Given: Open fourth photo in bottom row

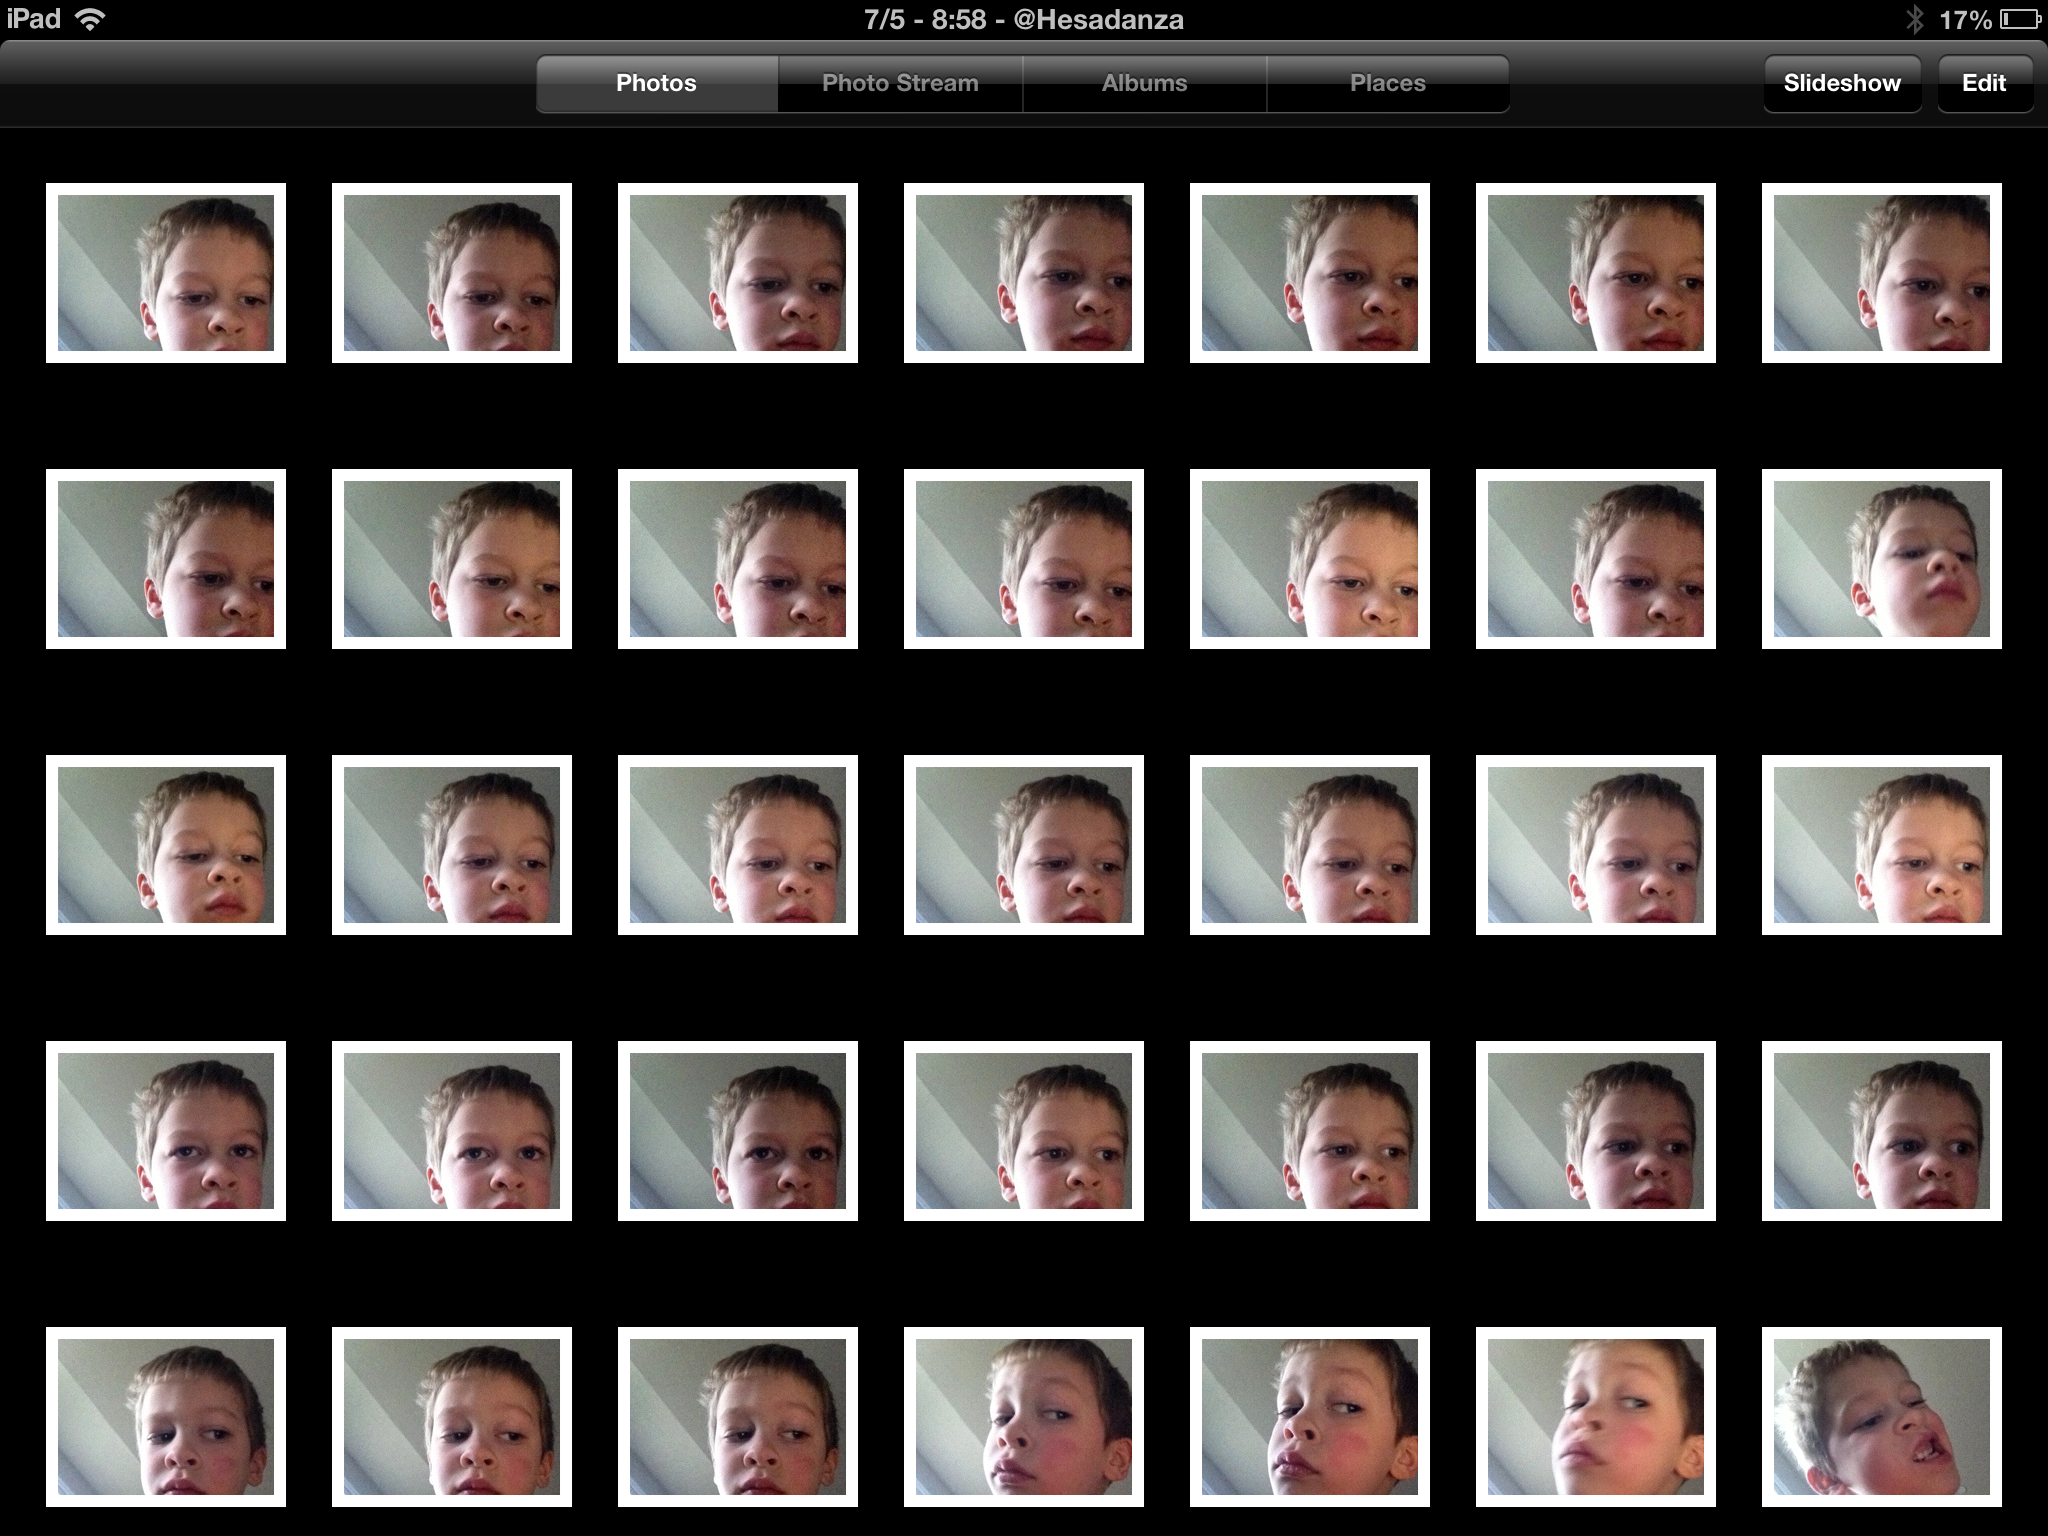Looking at the screenshot, I should pos(1023,1417).
